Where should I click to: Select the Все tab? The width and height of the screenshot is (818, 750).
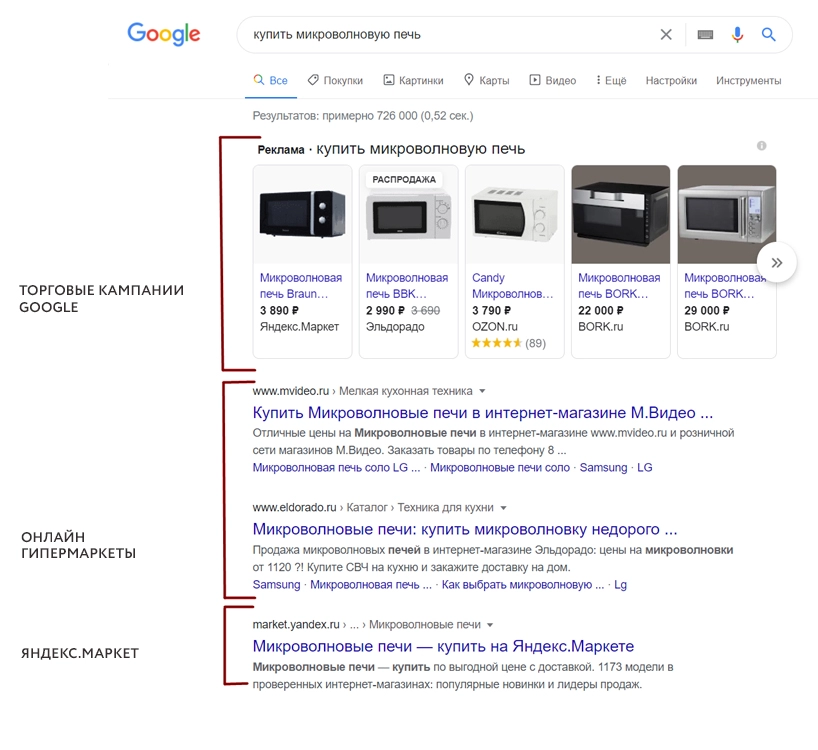(271, 80)
